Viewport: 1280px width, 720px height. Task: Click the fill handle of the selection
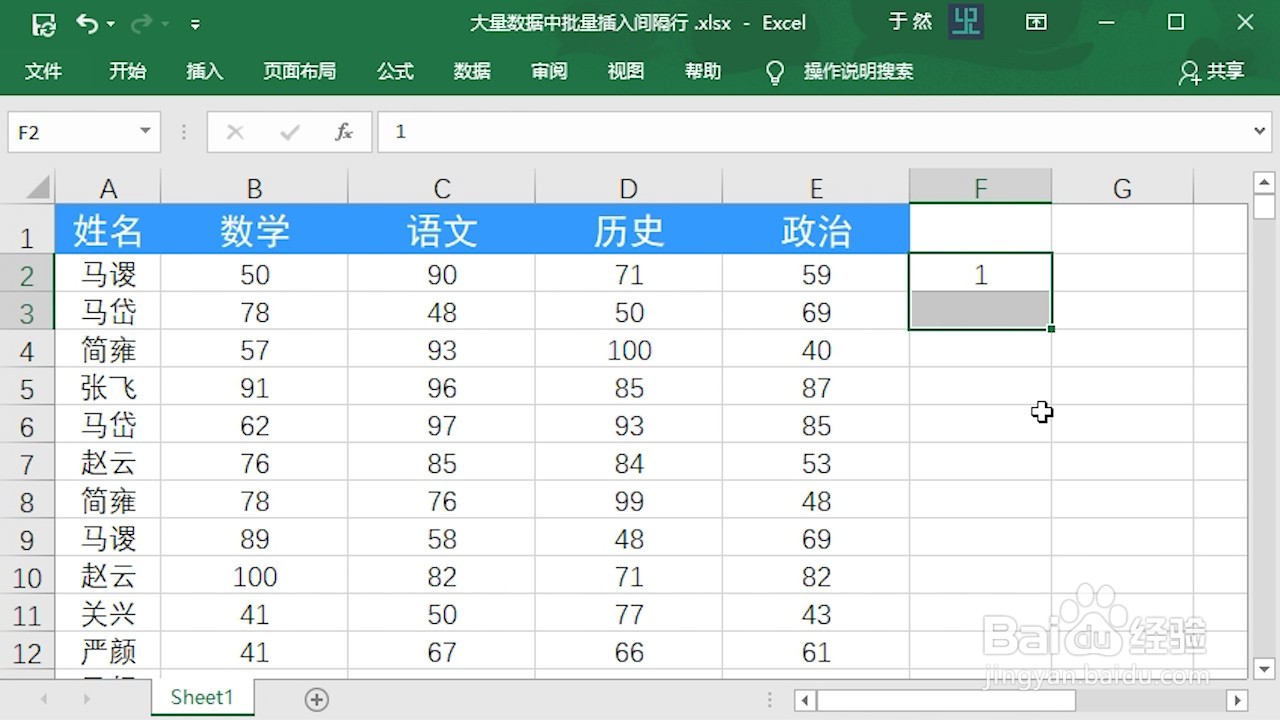(1052, 329)
